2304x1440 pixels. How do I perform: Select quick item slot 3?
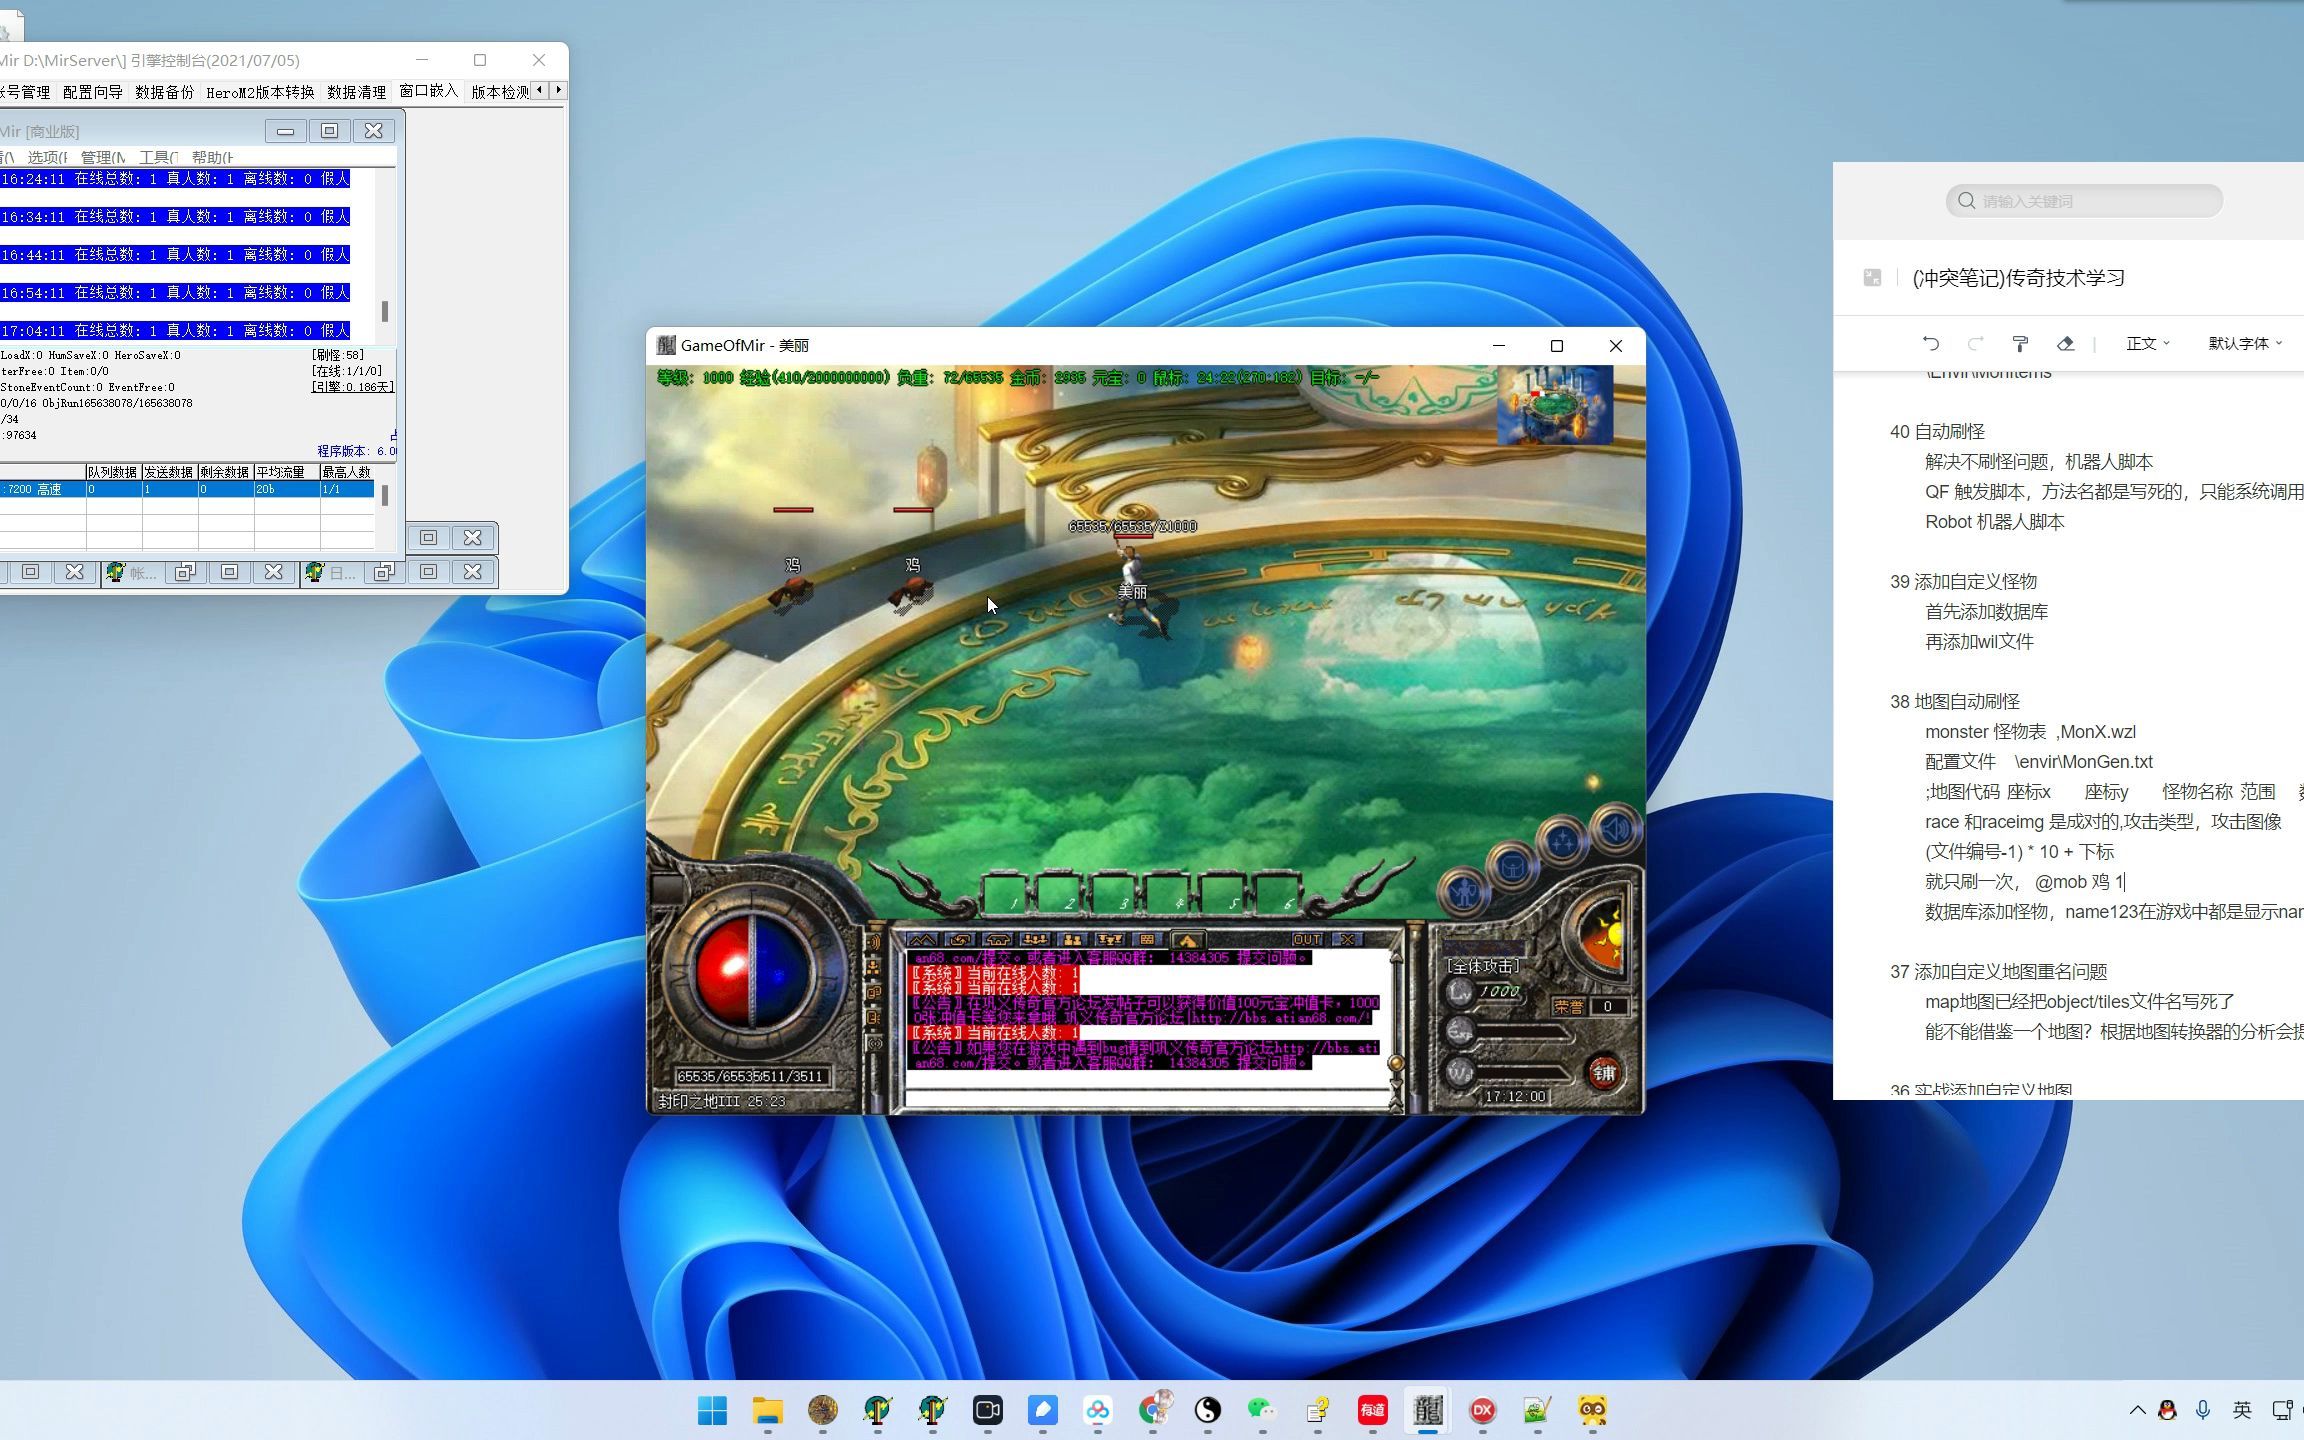tap(1113, 894)
